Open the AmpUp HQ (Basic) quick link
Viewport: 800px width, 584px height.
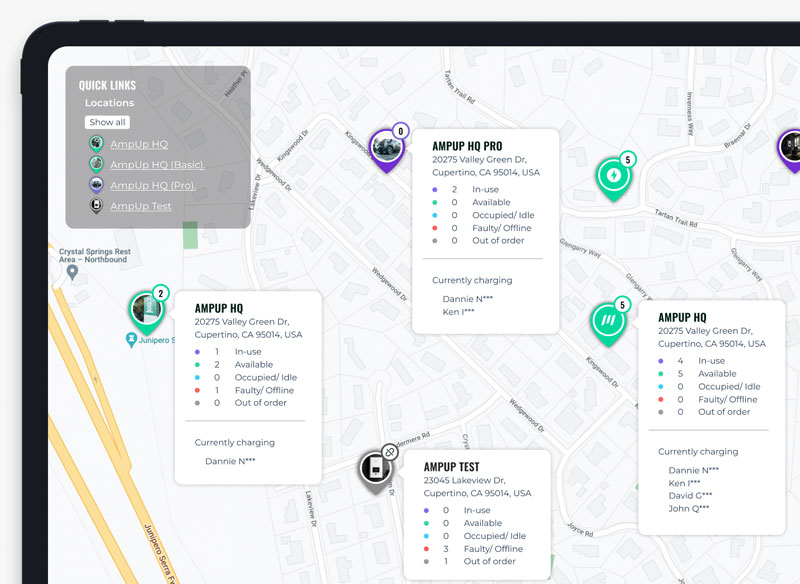158,165
